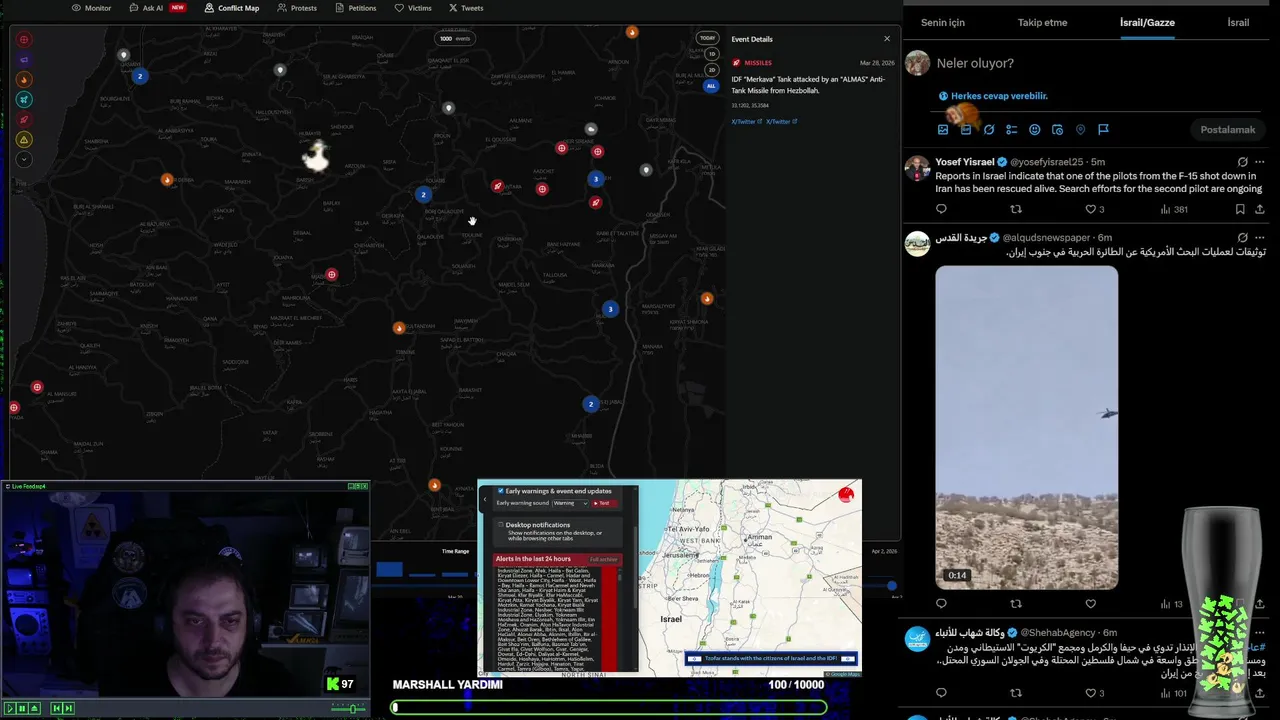Open Yosef Yisrael profile avatar

click(917, 168)
